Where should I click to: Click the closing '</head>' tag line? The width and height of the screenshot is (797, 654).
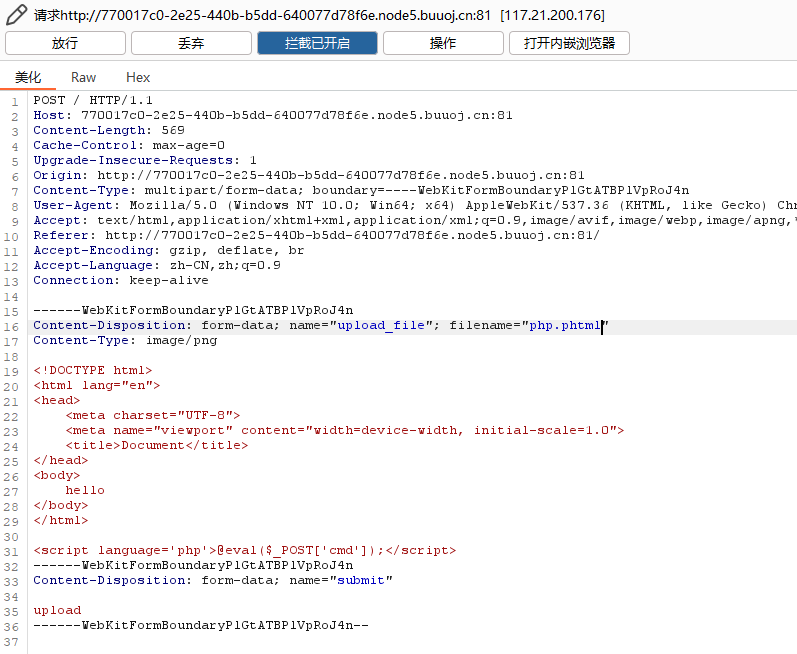61,460
